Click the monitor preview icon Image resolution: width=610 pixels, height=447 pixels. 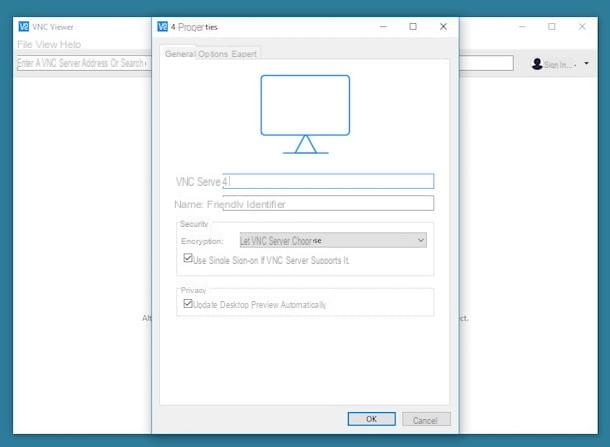click(x=305, y=114)
